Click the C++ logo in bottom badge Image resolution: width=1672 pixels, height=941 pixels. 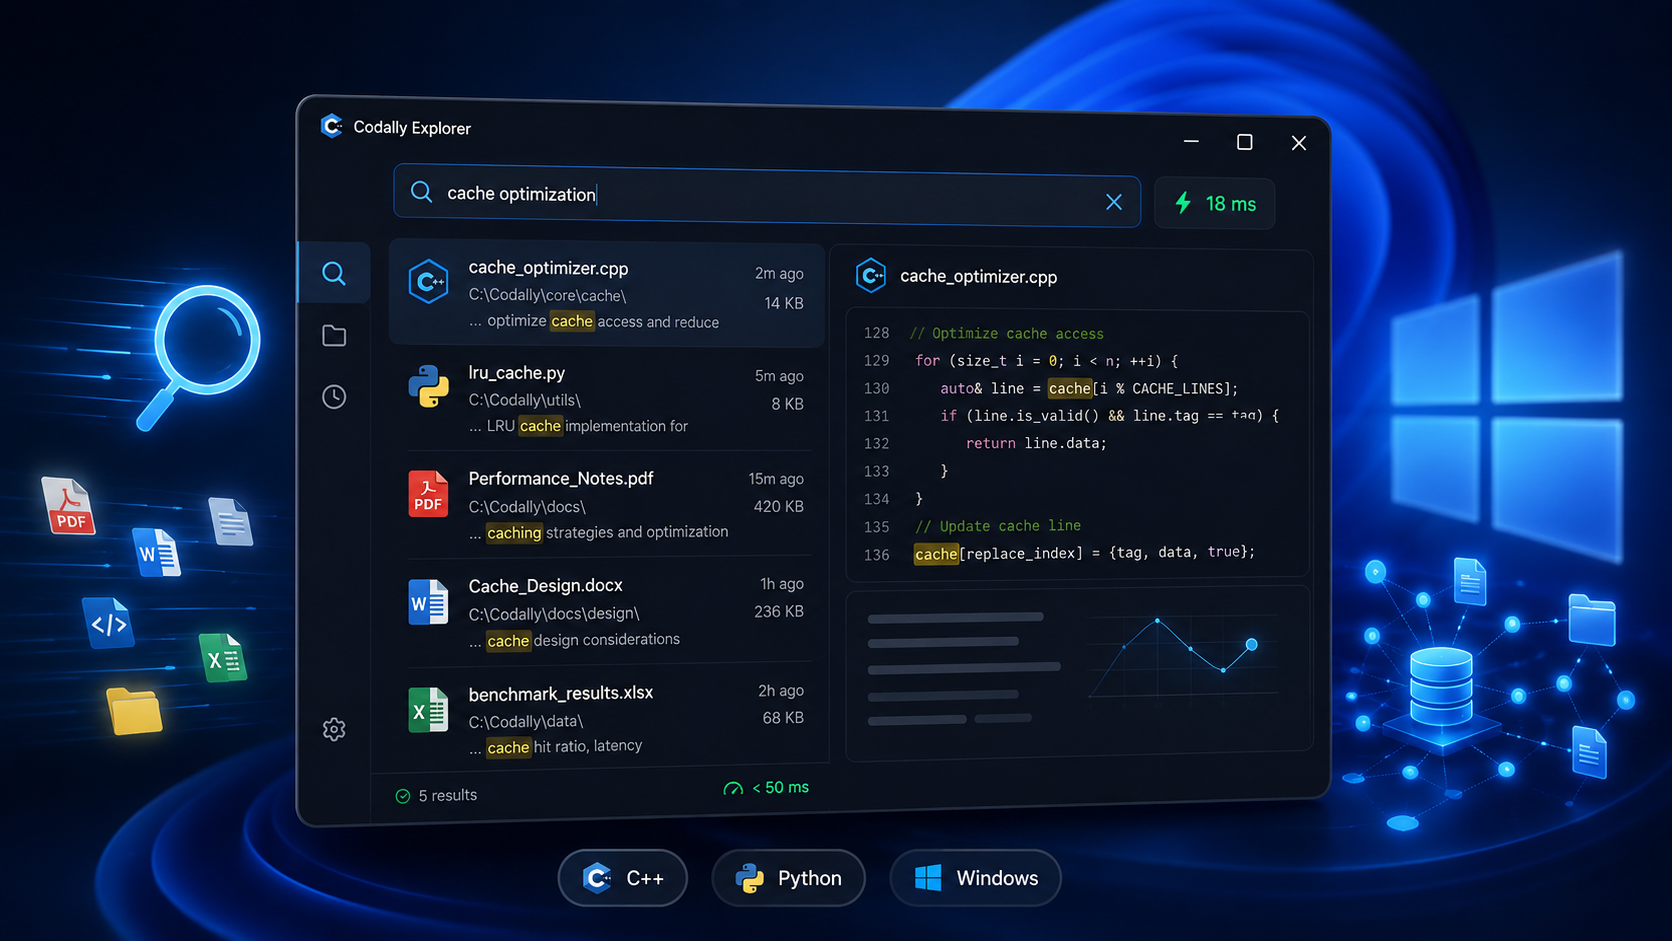pos(597,878)
